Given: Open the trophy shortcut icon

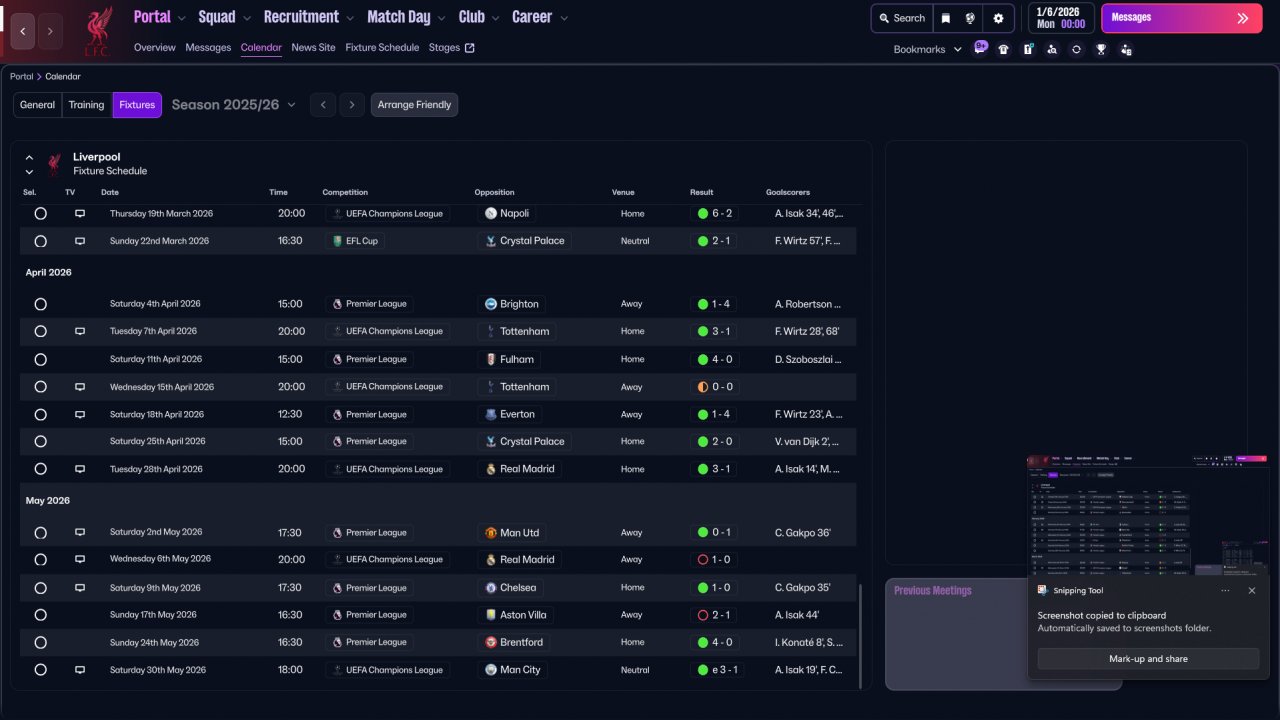Looking at the screenshot, I should click(1101, 49).
